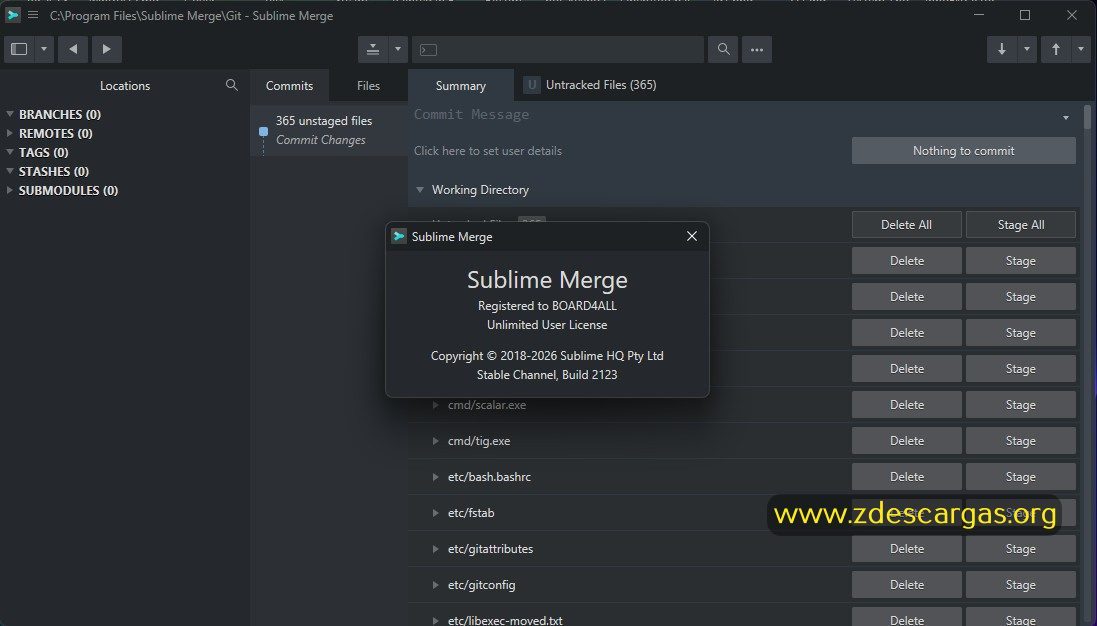This screenshot has height=626, width=1097.
Task: Expand the etc/fstab file row
Action: click(x=435, y=513)
